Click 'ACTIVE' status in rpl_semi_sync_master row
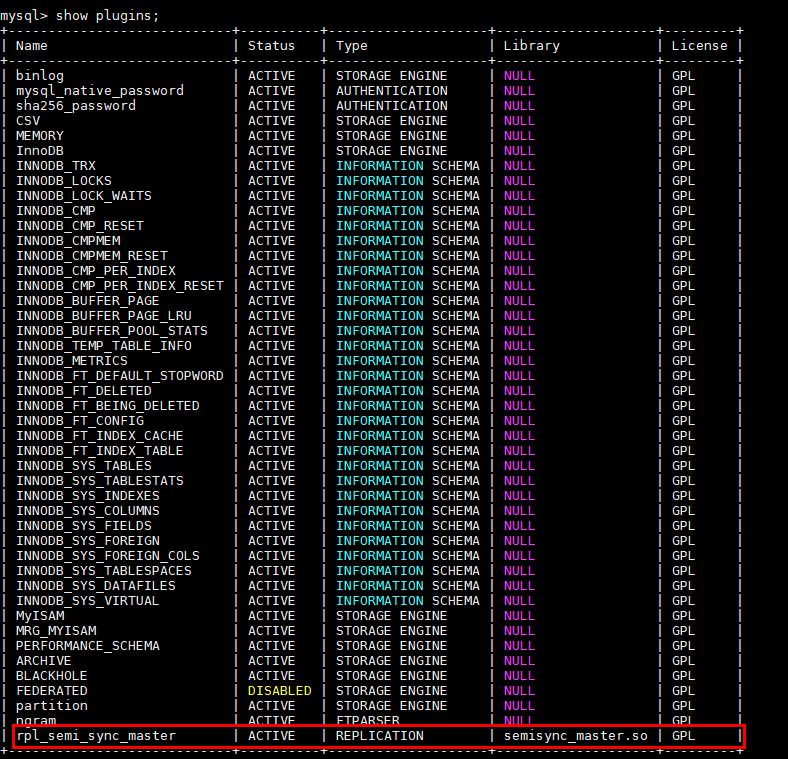The height and width of the screenshot is (759, 788). (x=271, y=736)
